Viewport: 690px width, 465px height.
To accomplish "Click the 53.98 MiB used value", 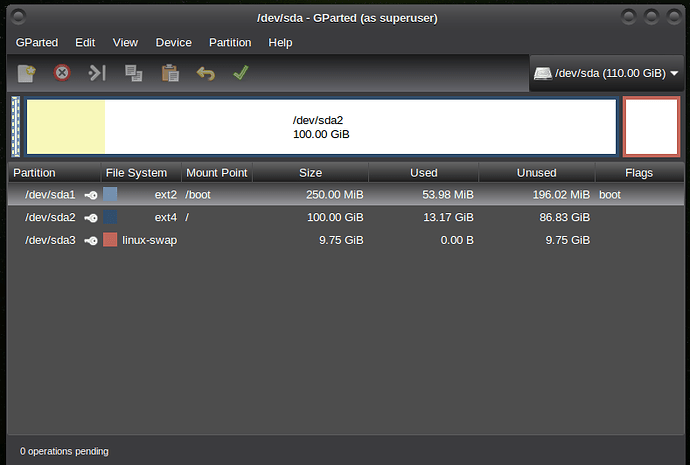I will coord(448,195).
